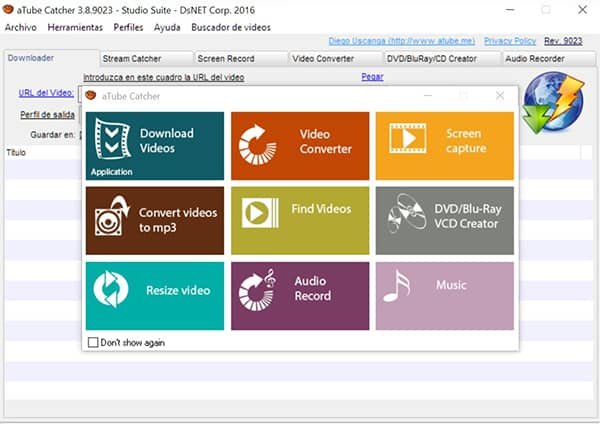Switch to the Screen Record tab

point(241,59)
